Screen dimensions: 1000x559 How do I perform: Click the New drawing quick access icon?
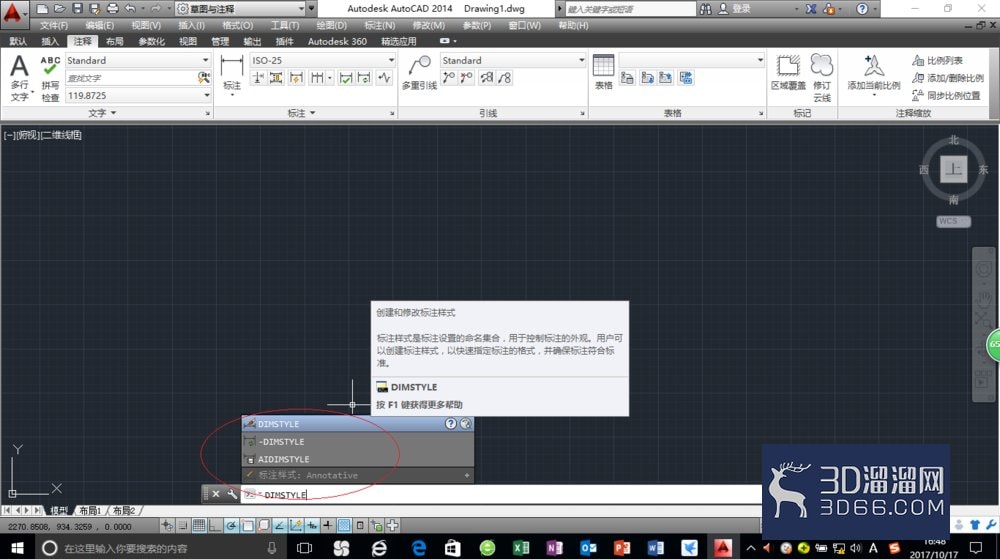pos(42,9)
